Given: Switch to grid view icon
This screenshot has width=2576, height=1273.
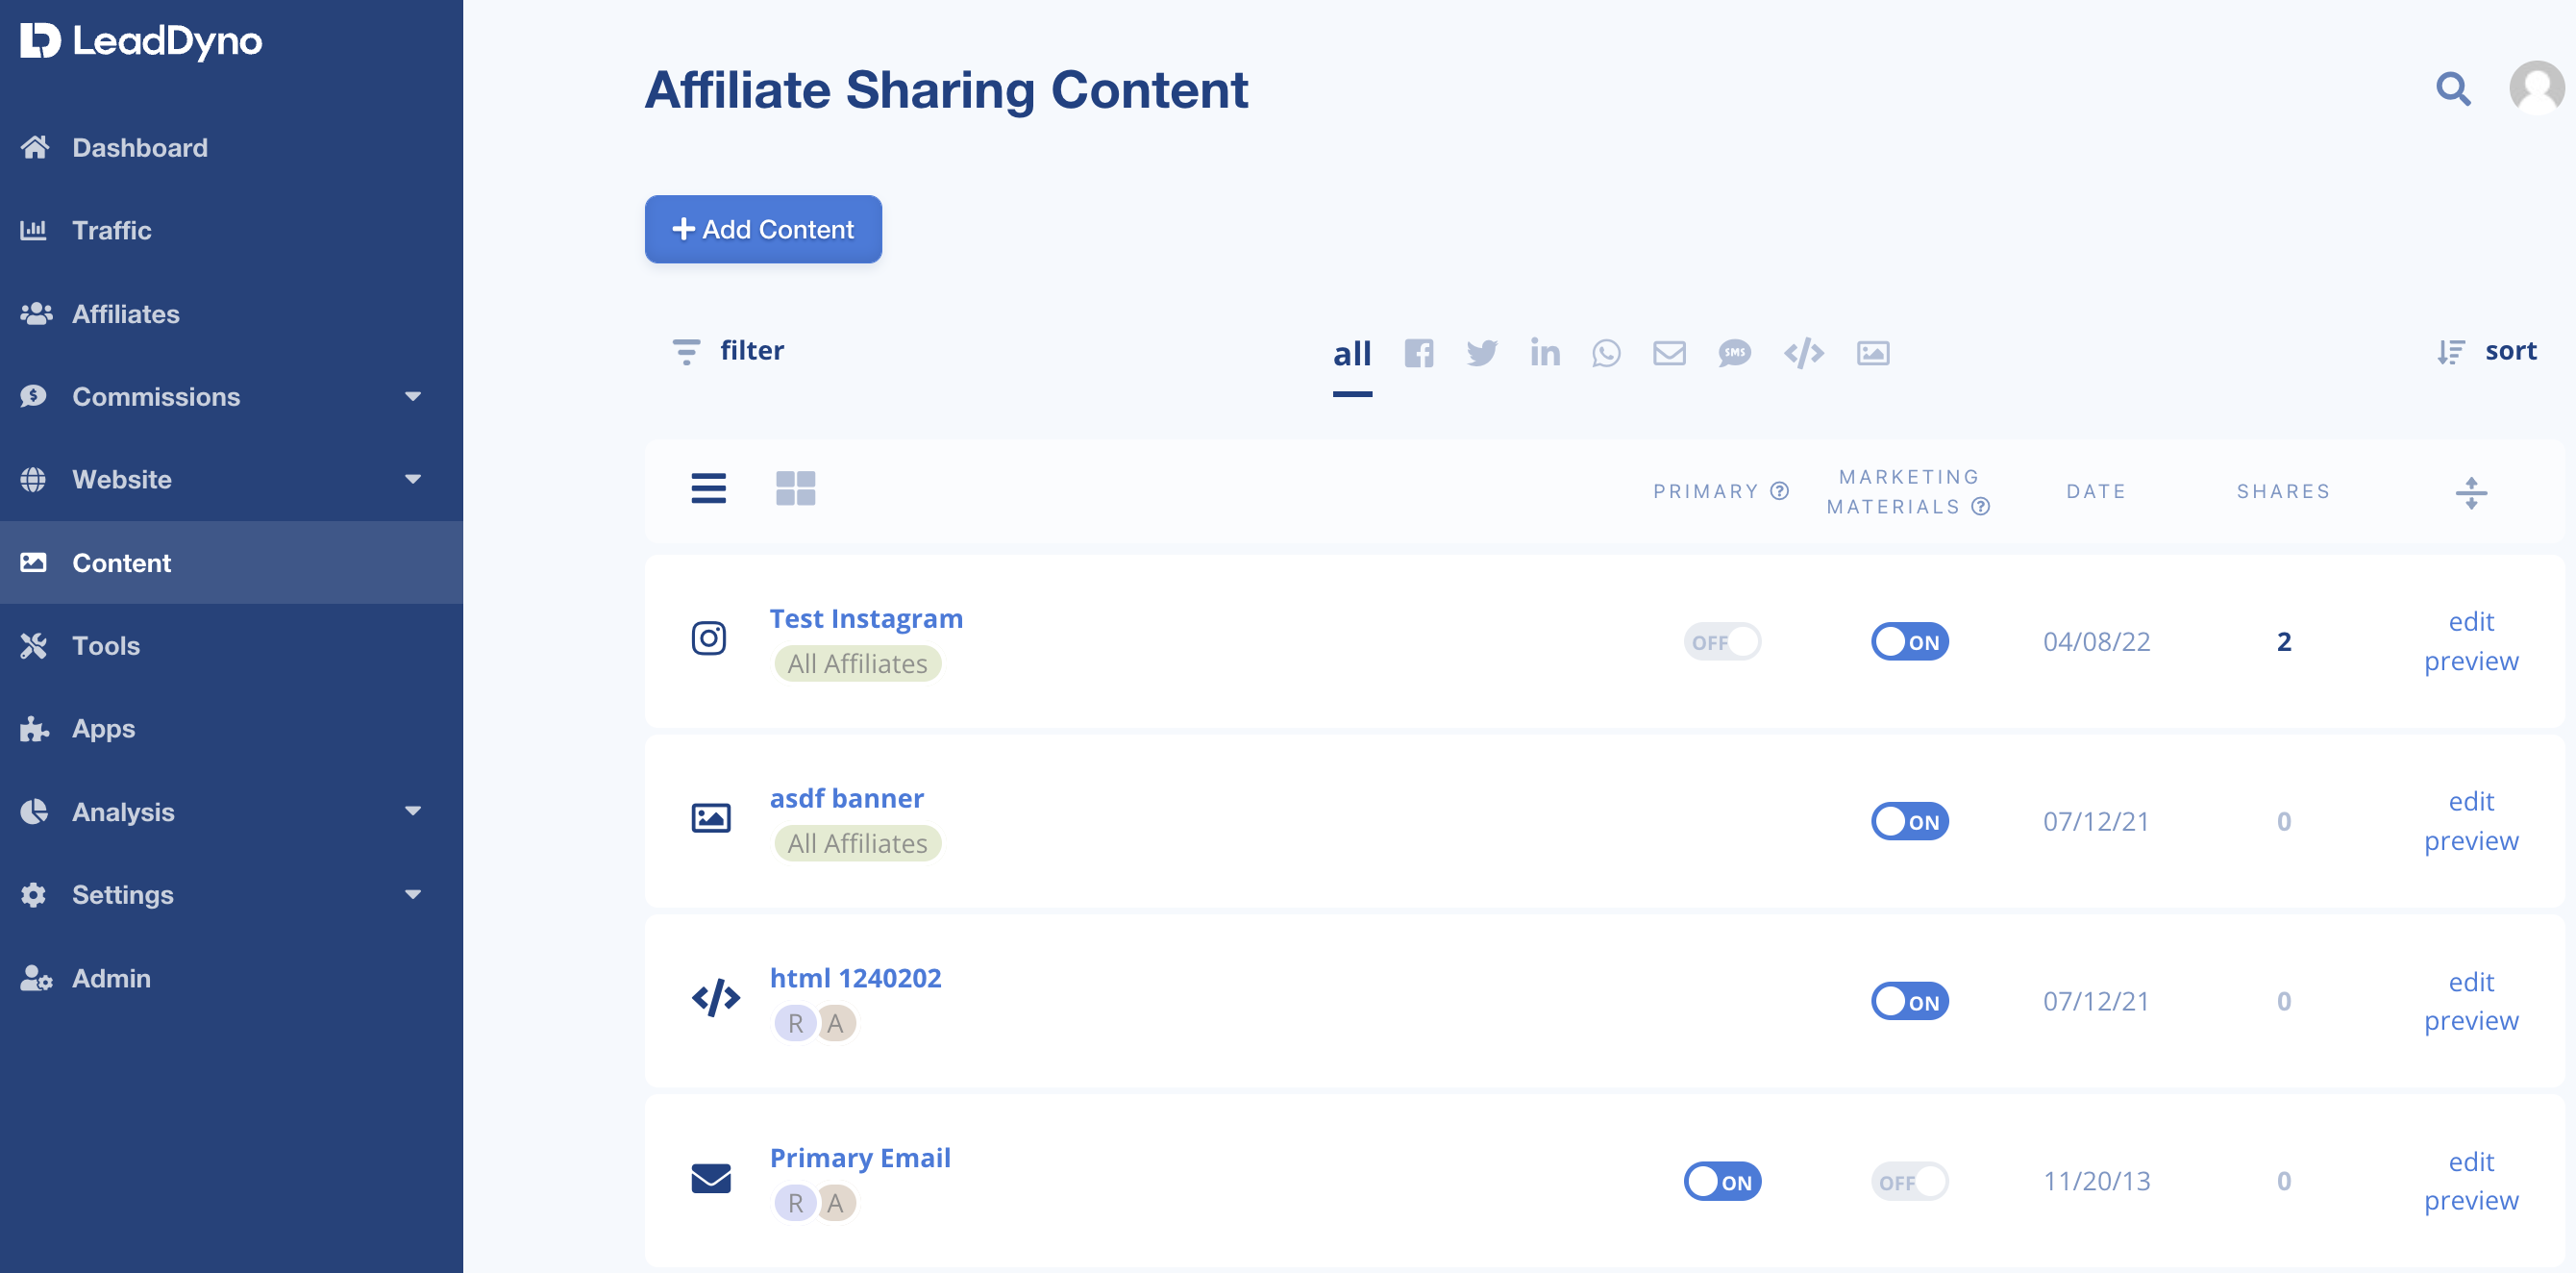Looking at the screenshot, I should pos(796,488).
